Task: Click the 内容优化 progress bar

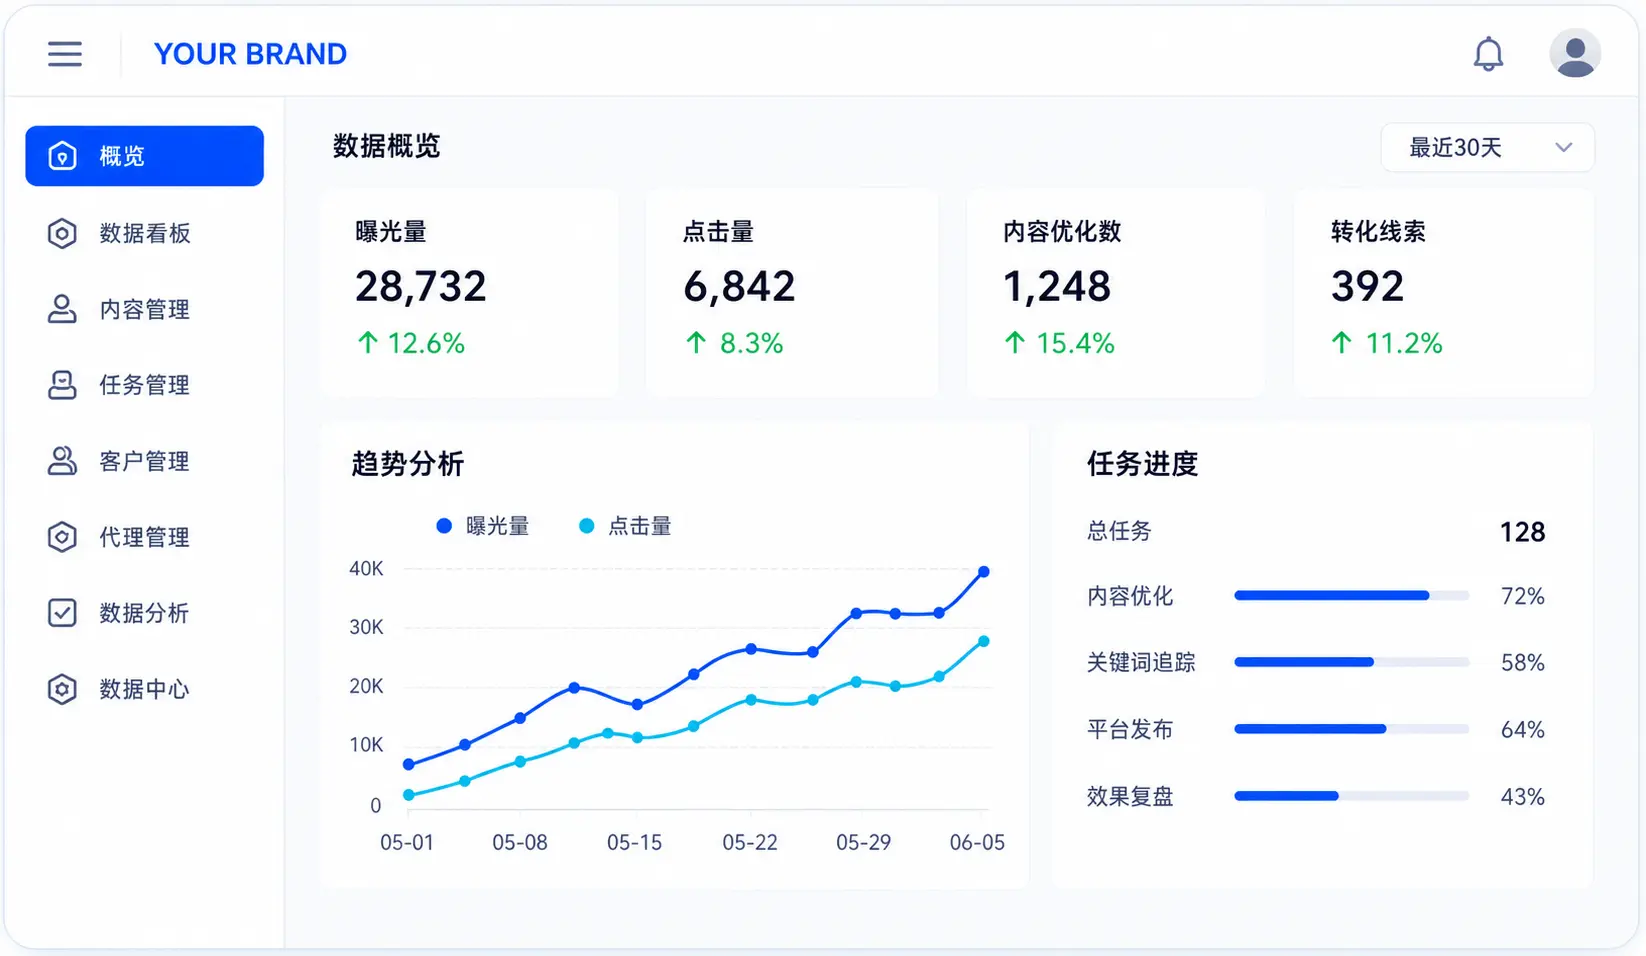Action: 1352,596
